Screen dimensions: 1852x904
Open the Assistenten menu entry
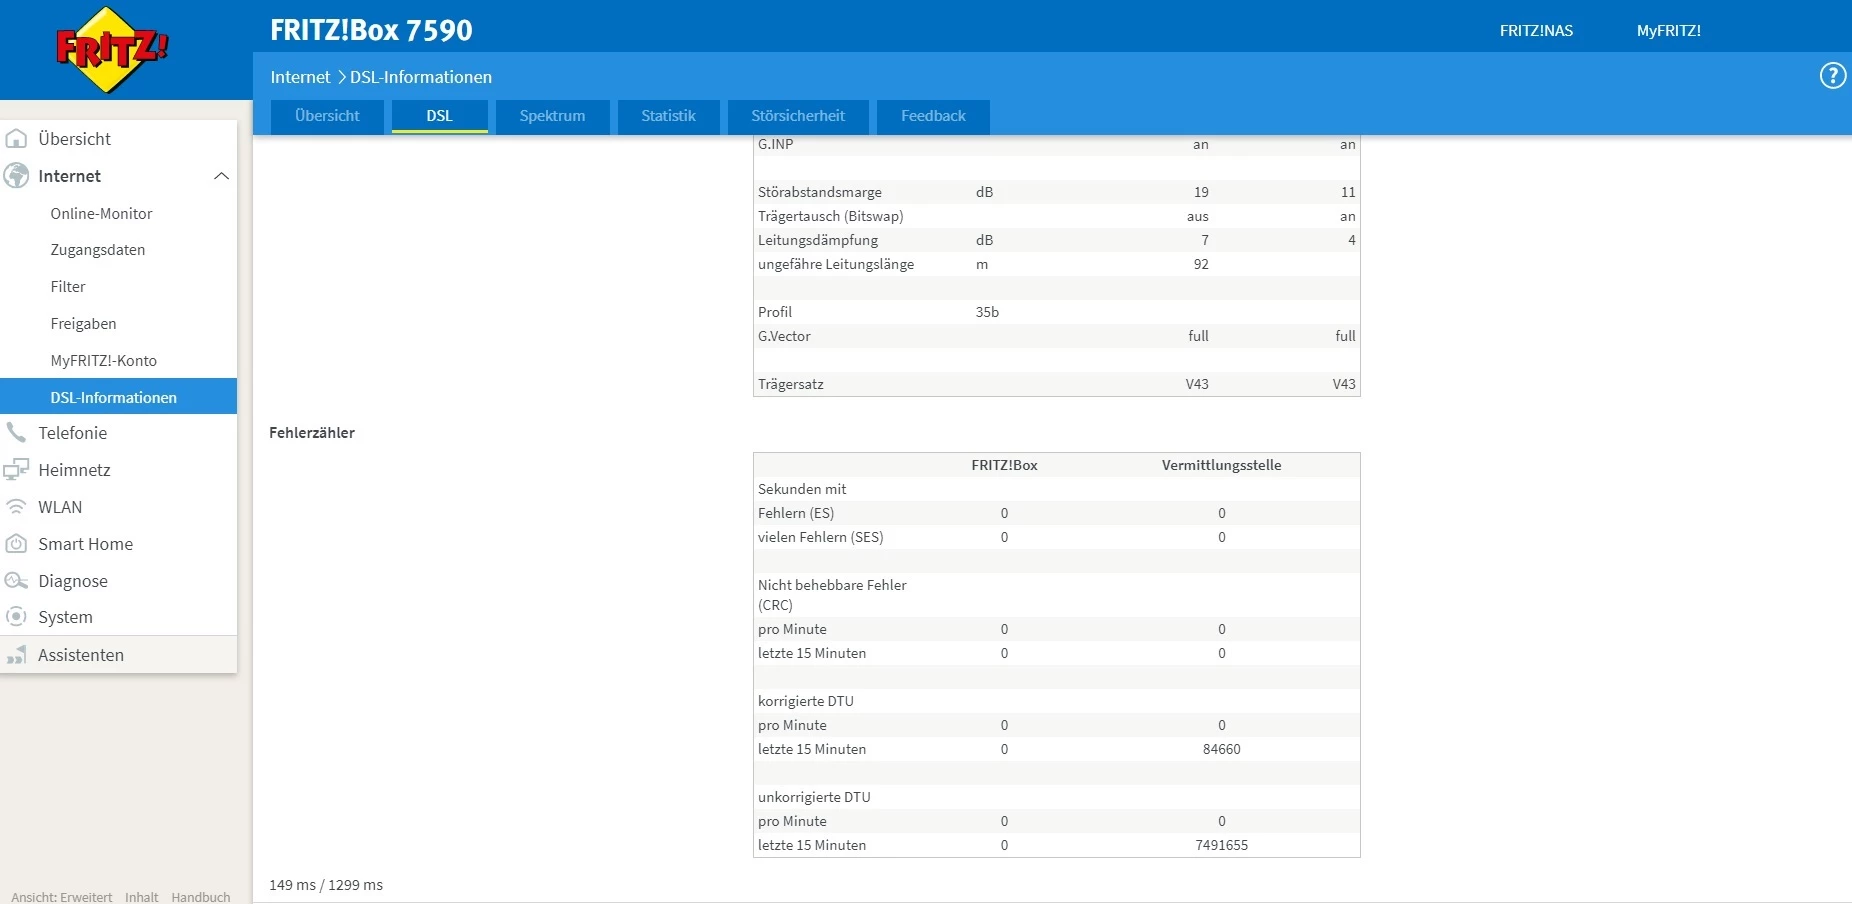tap(81, 655)
